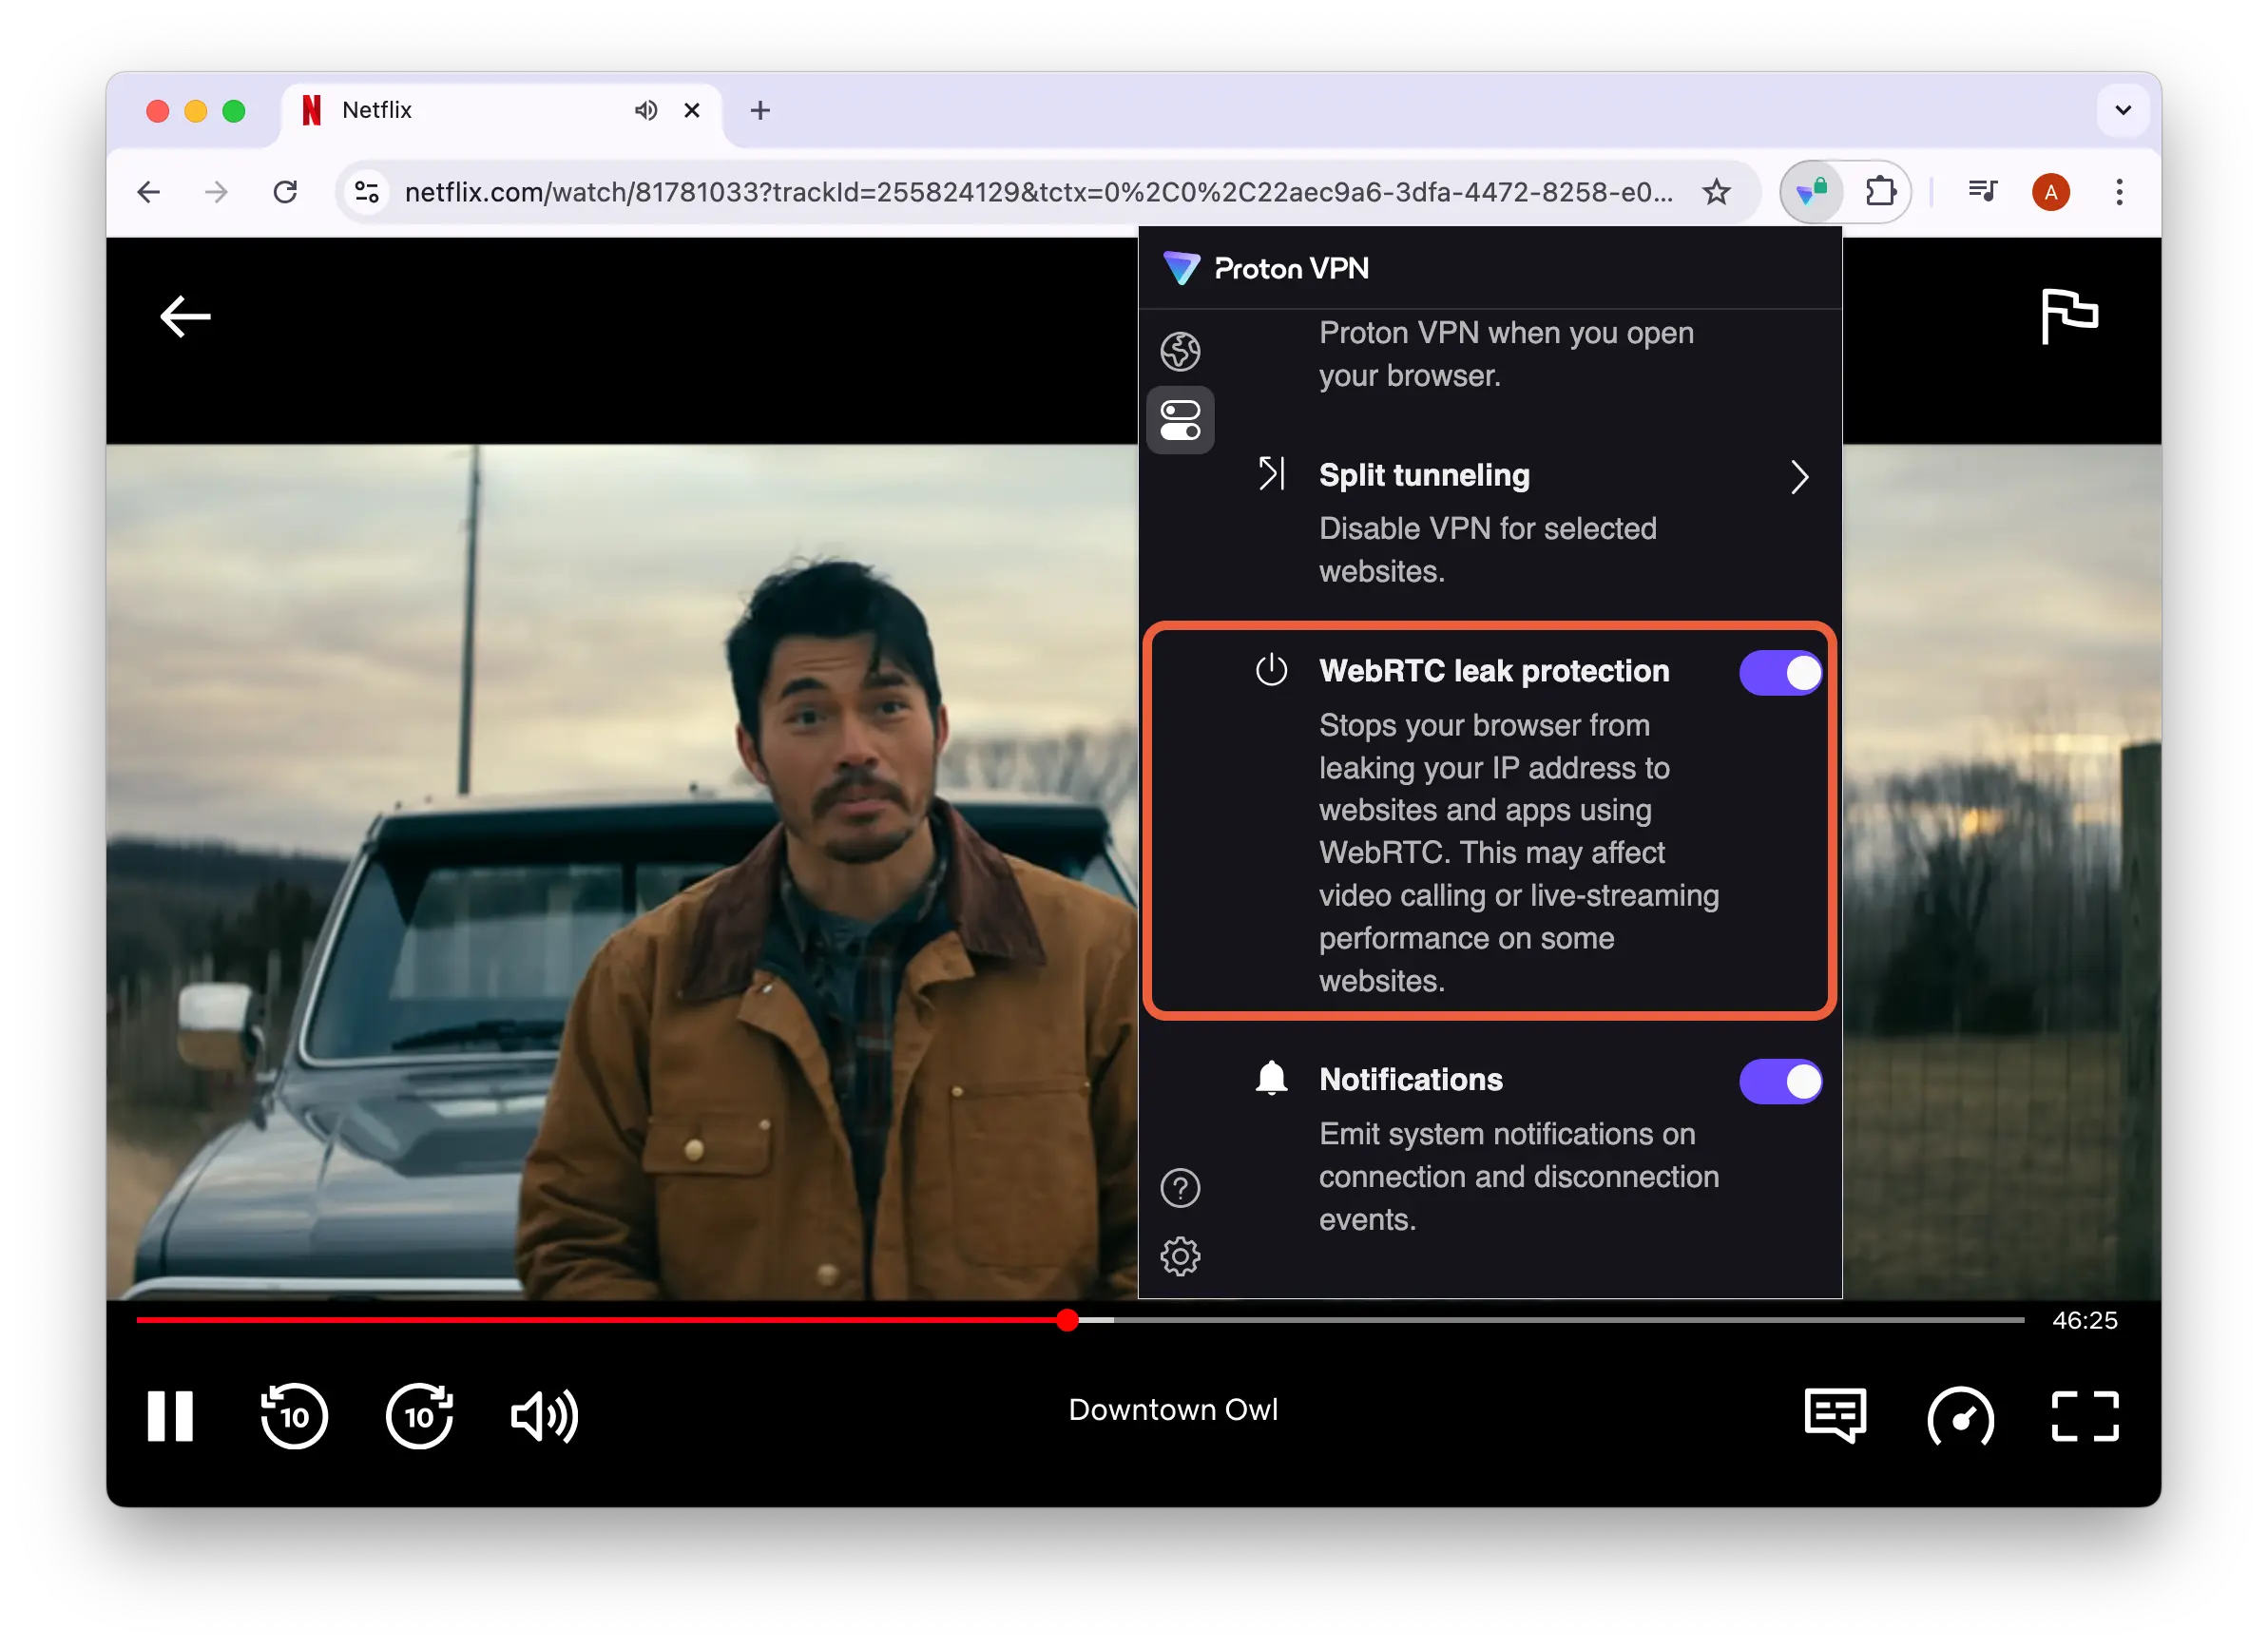Click the Proton VPN extension toolbar icon
2268x1648 pixels.
coord(1811,191)
